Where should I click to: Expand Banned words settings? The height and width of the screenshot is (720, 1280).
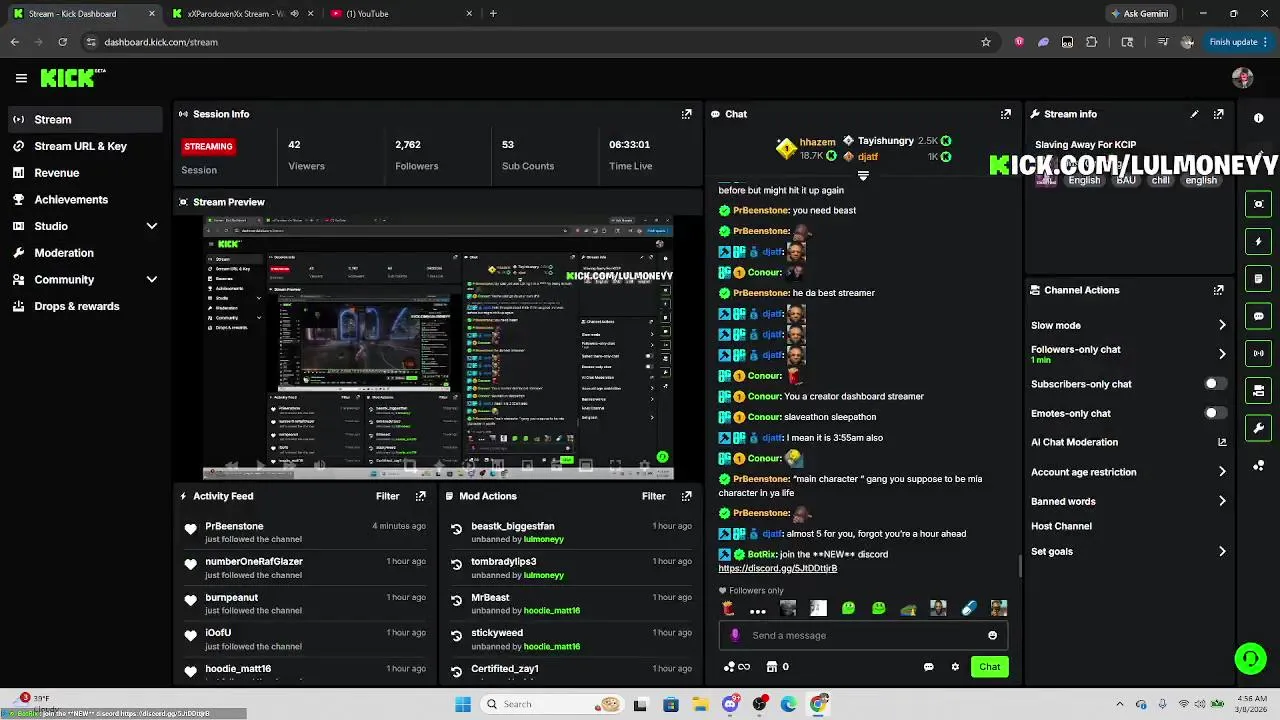point(1222,501)
